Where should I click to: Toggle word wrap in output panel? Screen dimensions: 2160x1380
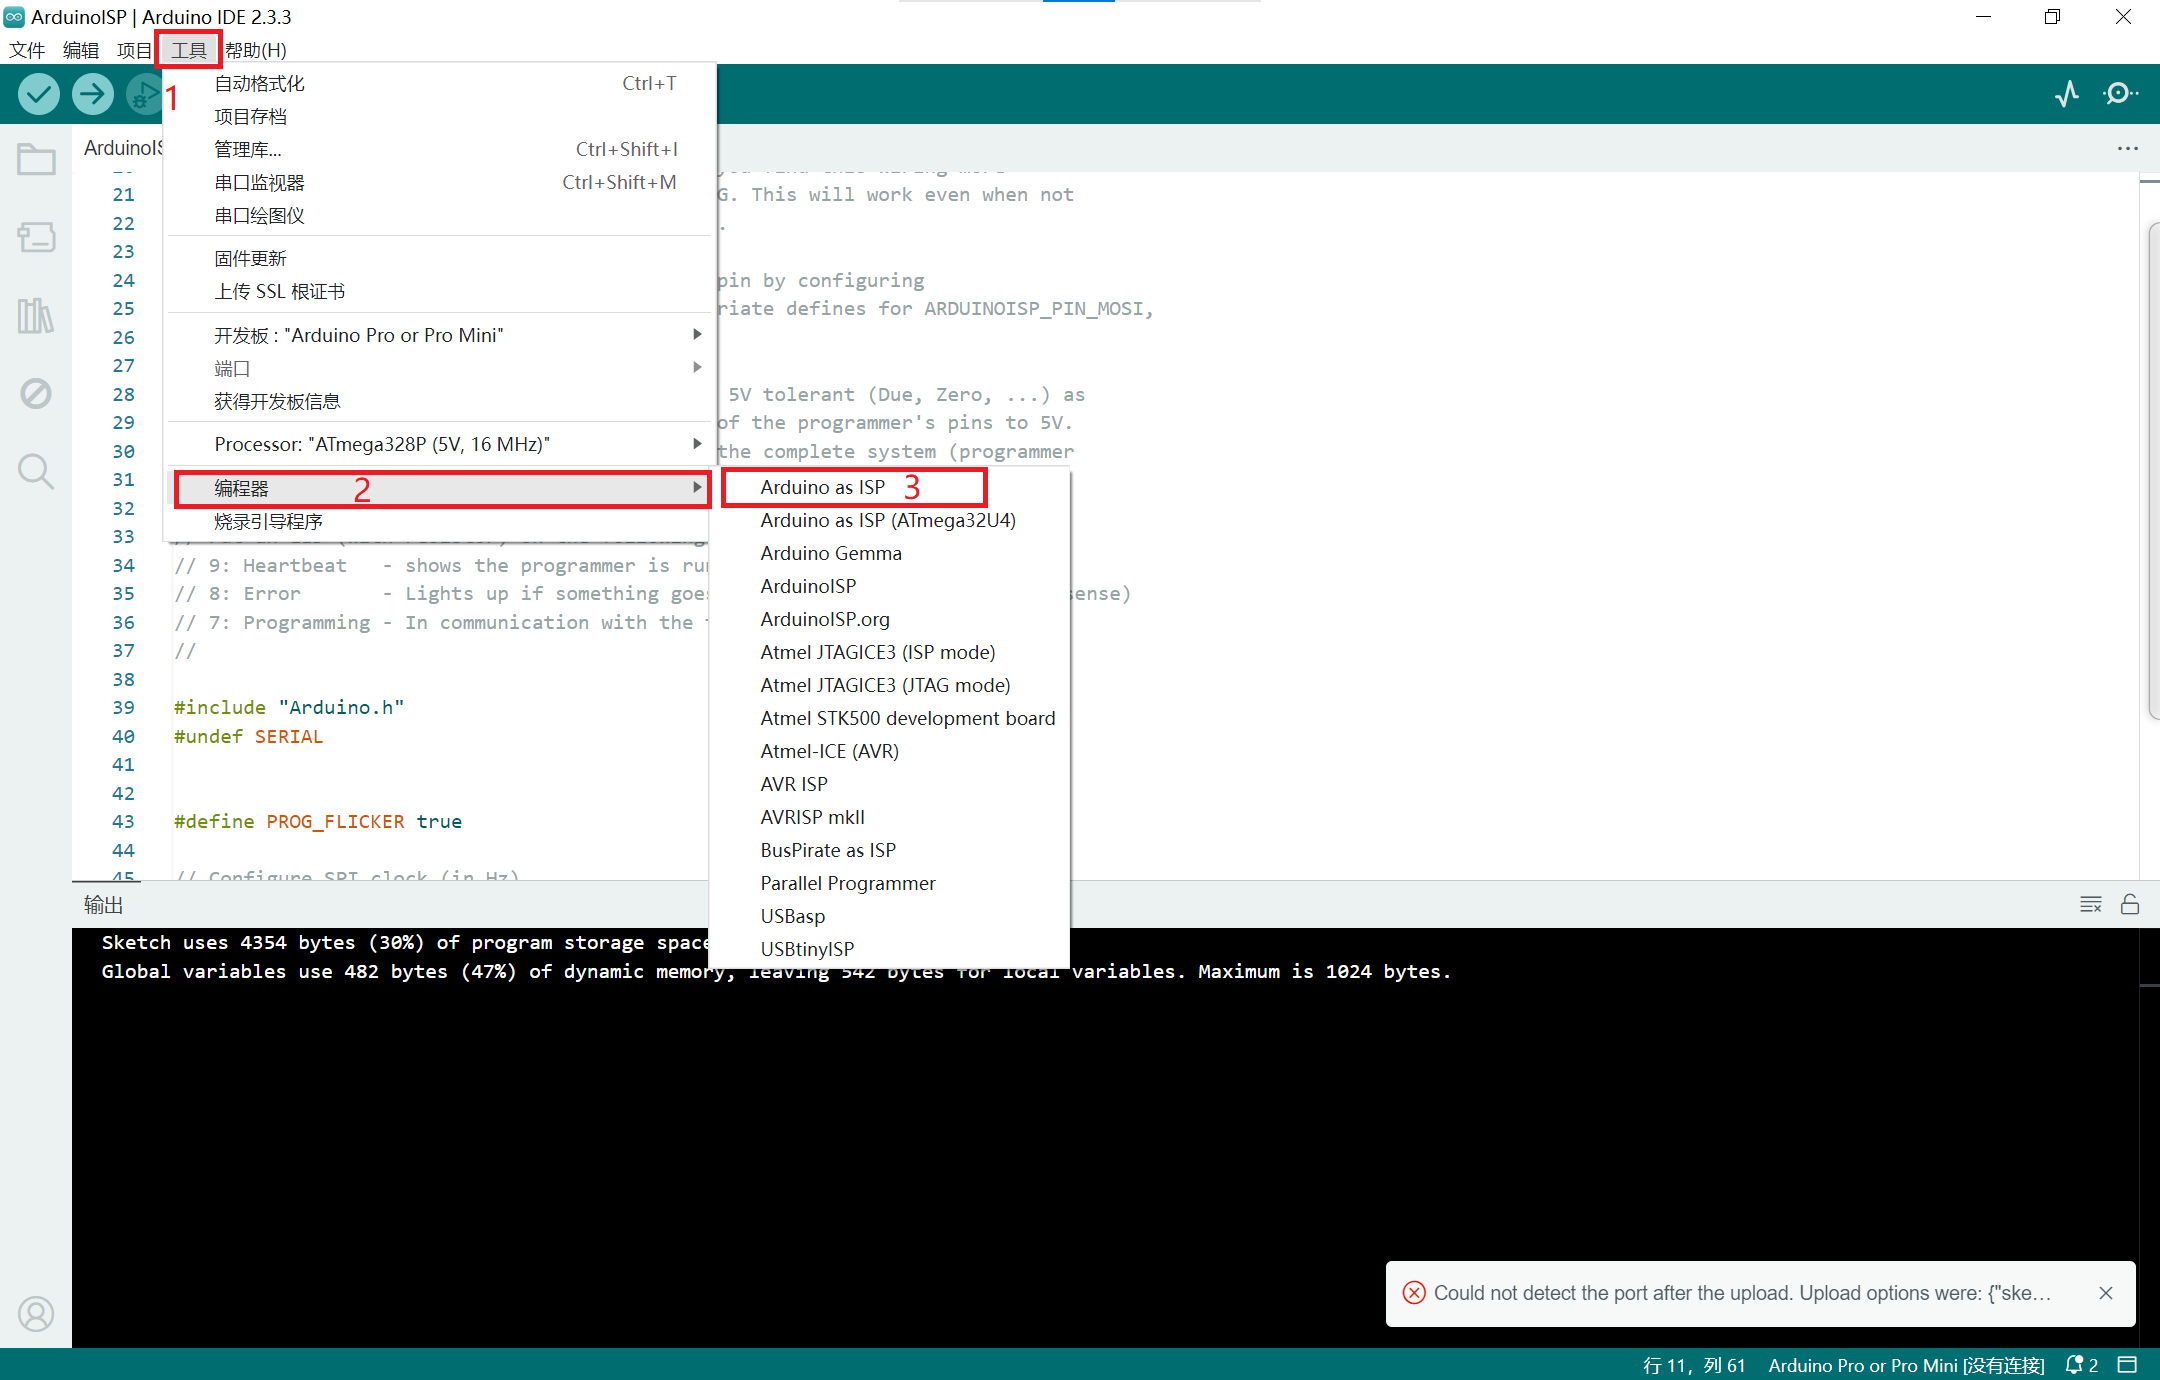point(2090,904)
